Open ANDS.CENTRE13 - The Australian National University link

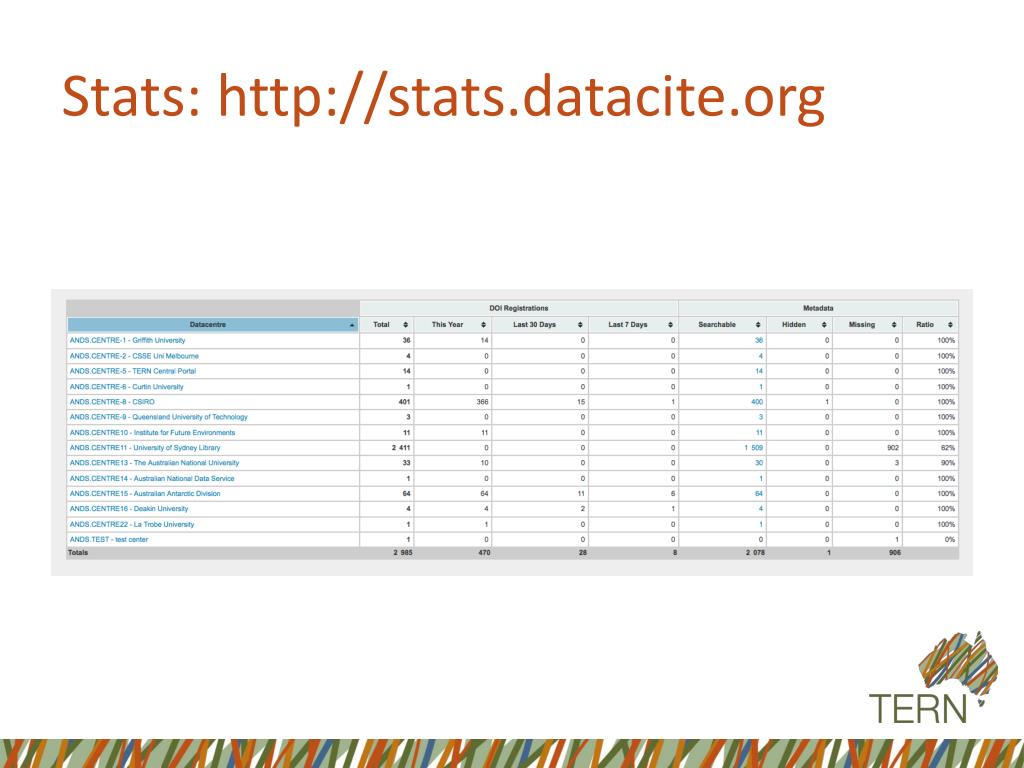click(x=154, y=462)
